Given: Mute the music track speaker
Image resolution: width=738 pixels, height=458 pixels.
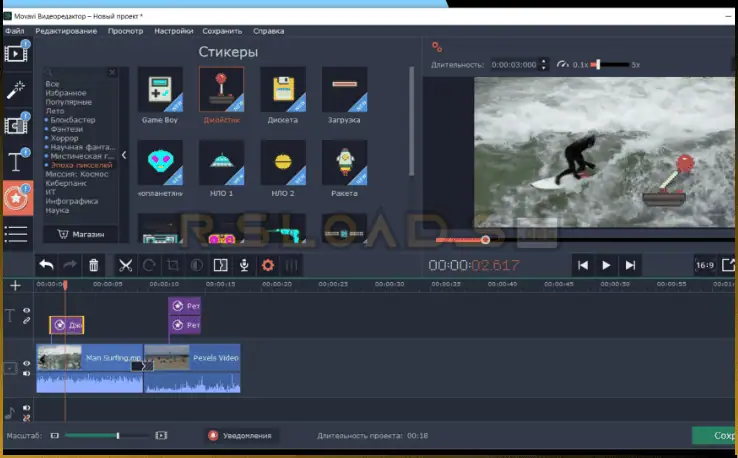Looking at the screenshot, I should click(x=26, y=408).
